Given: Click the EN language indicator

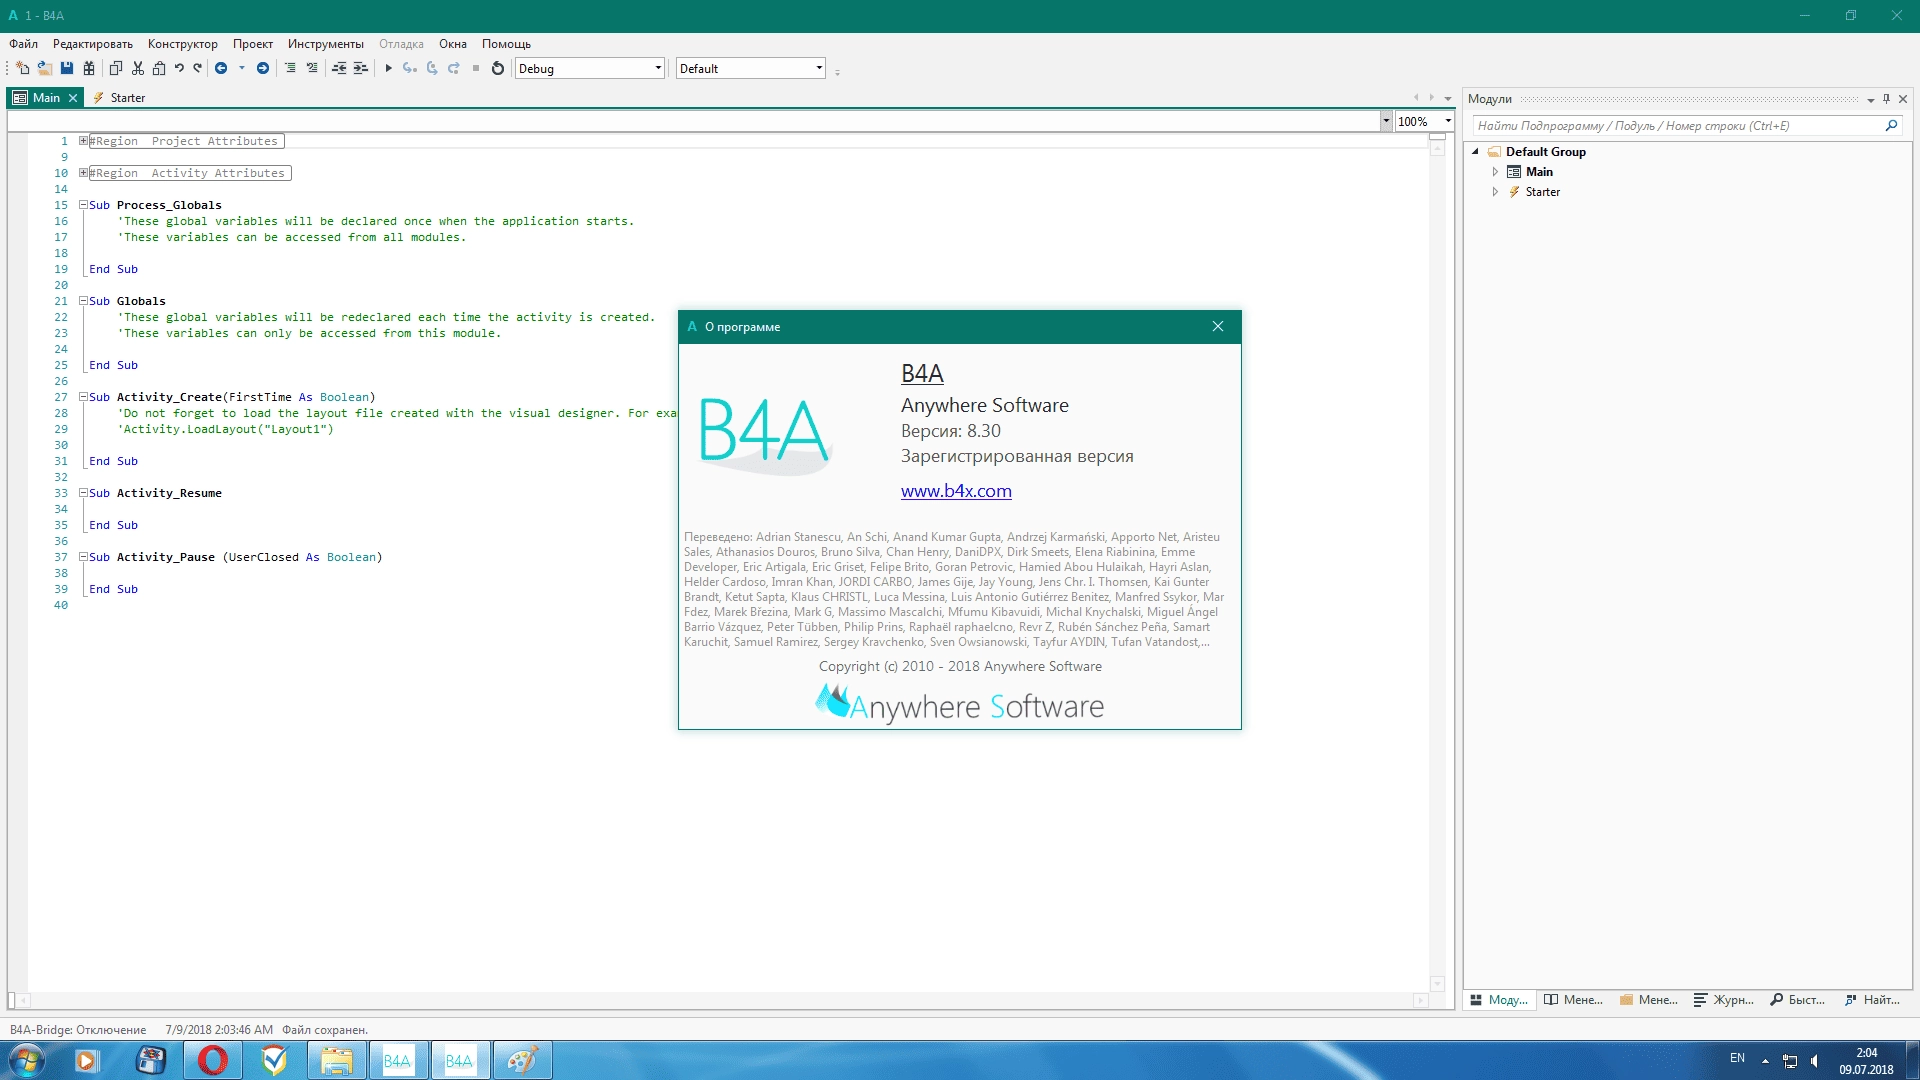Looking at the screenshot, I should pos(1737,1058).
